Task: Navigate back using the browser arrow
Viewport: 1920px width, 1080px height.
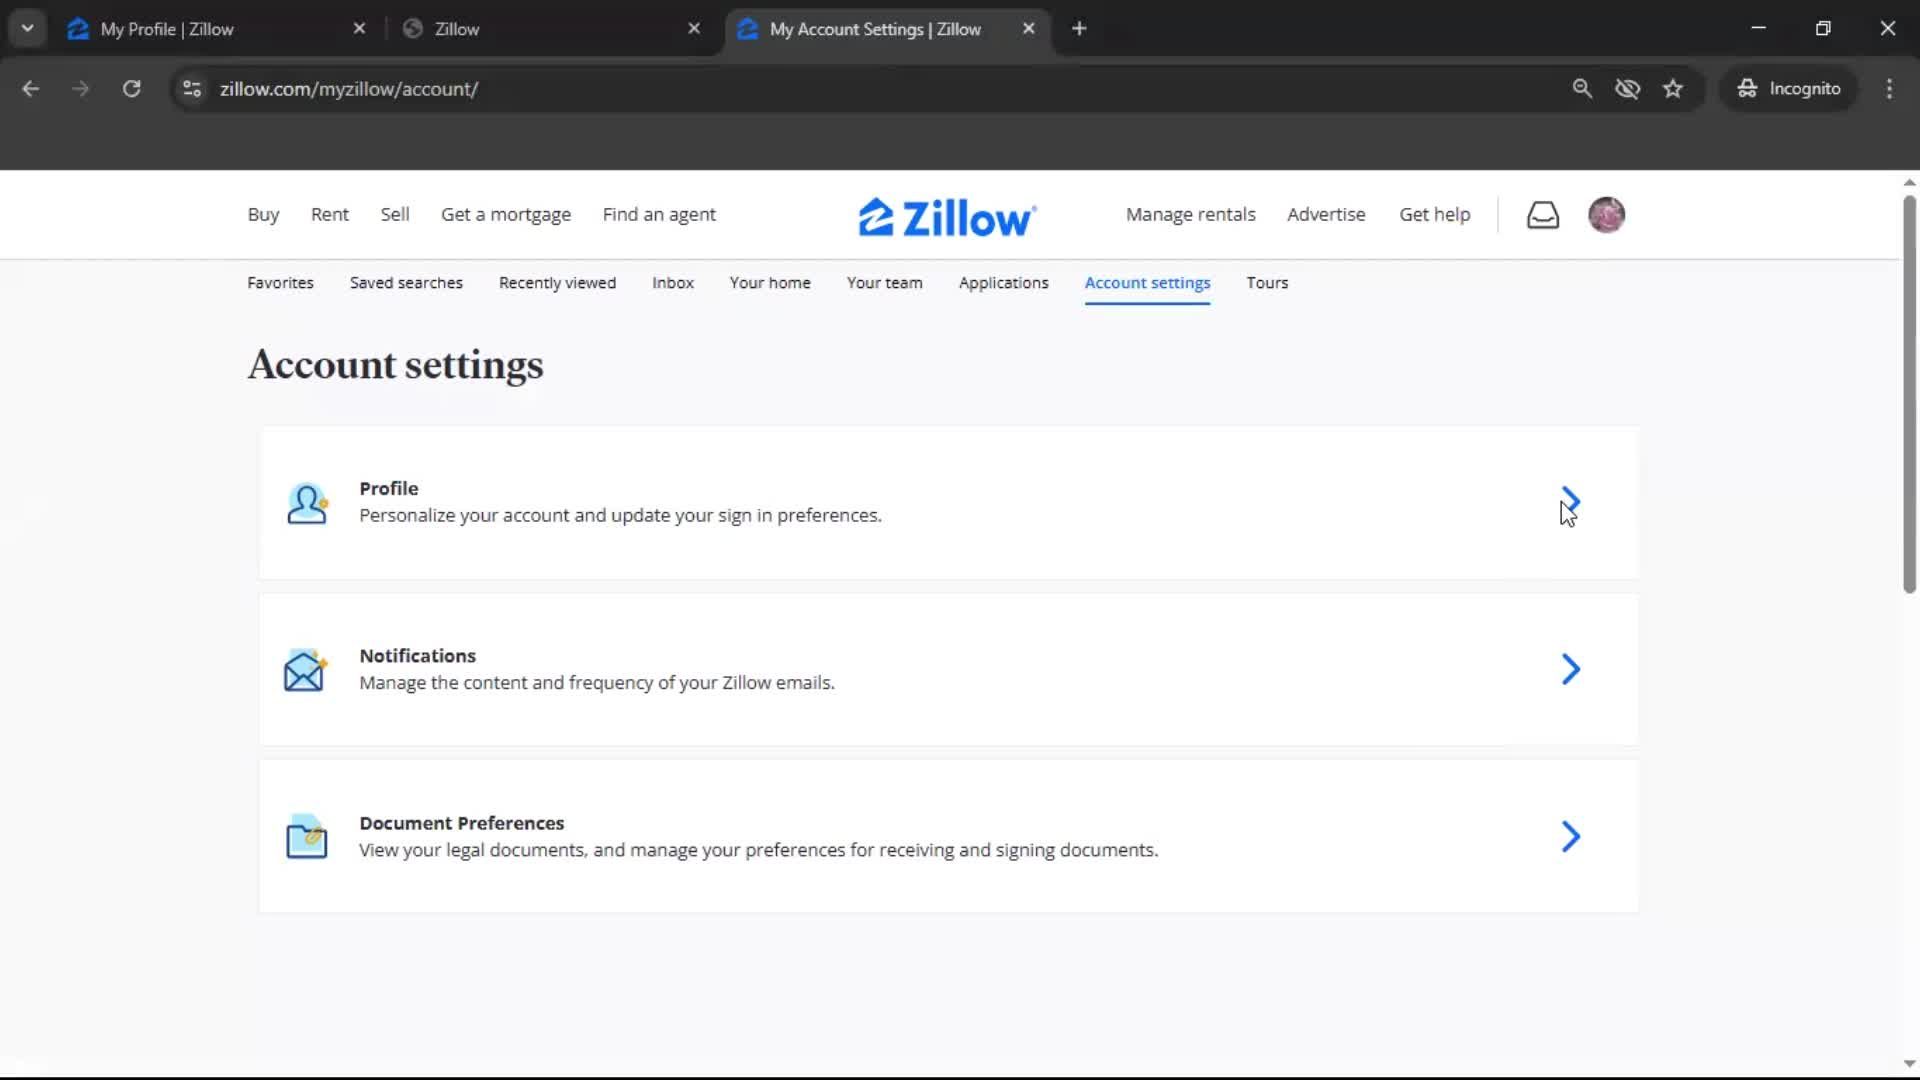Action: click(x=31, y=88)
